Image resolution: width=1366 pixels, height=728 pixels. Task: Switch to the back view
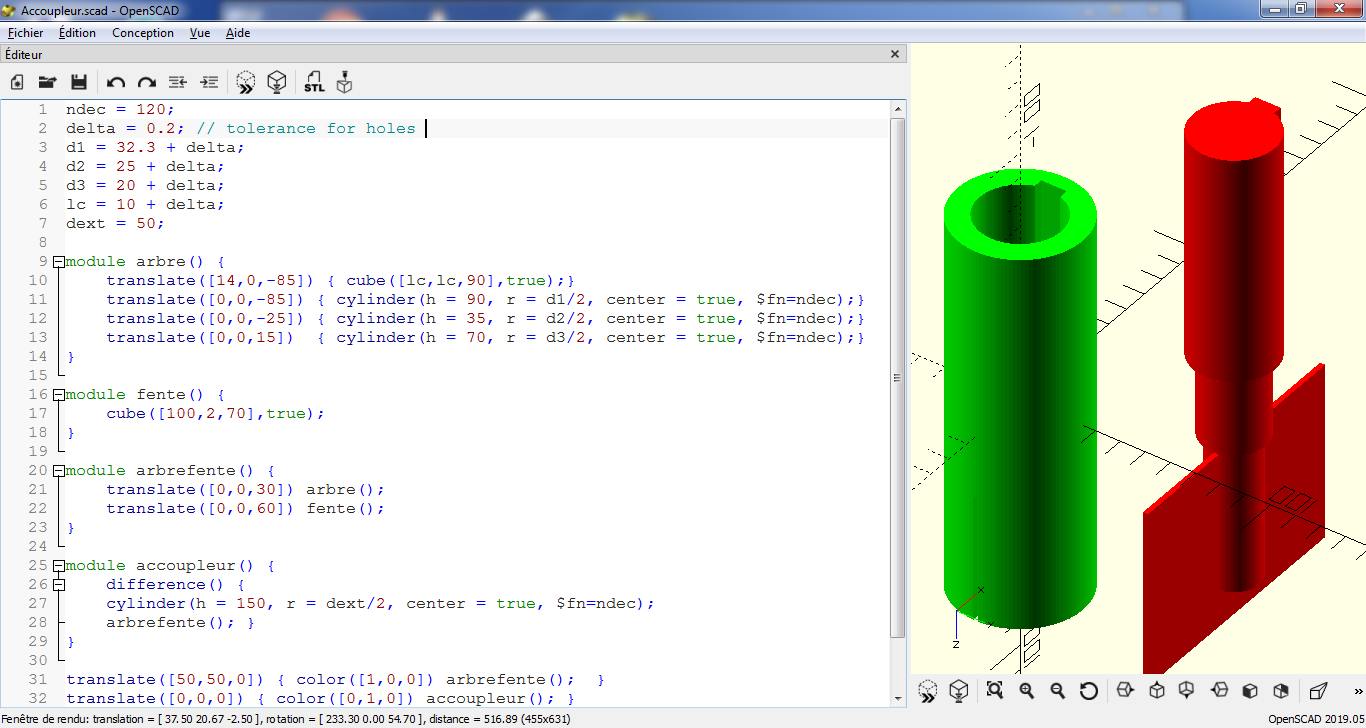coord(1281,690)
